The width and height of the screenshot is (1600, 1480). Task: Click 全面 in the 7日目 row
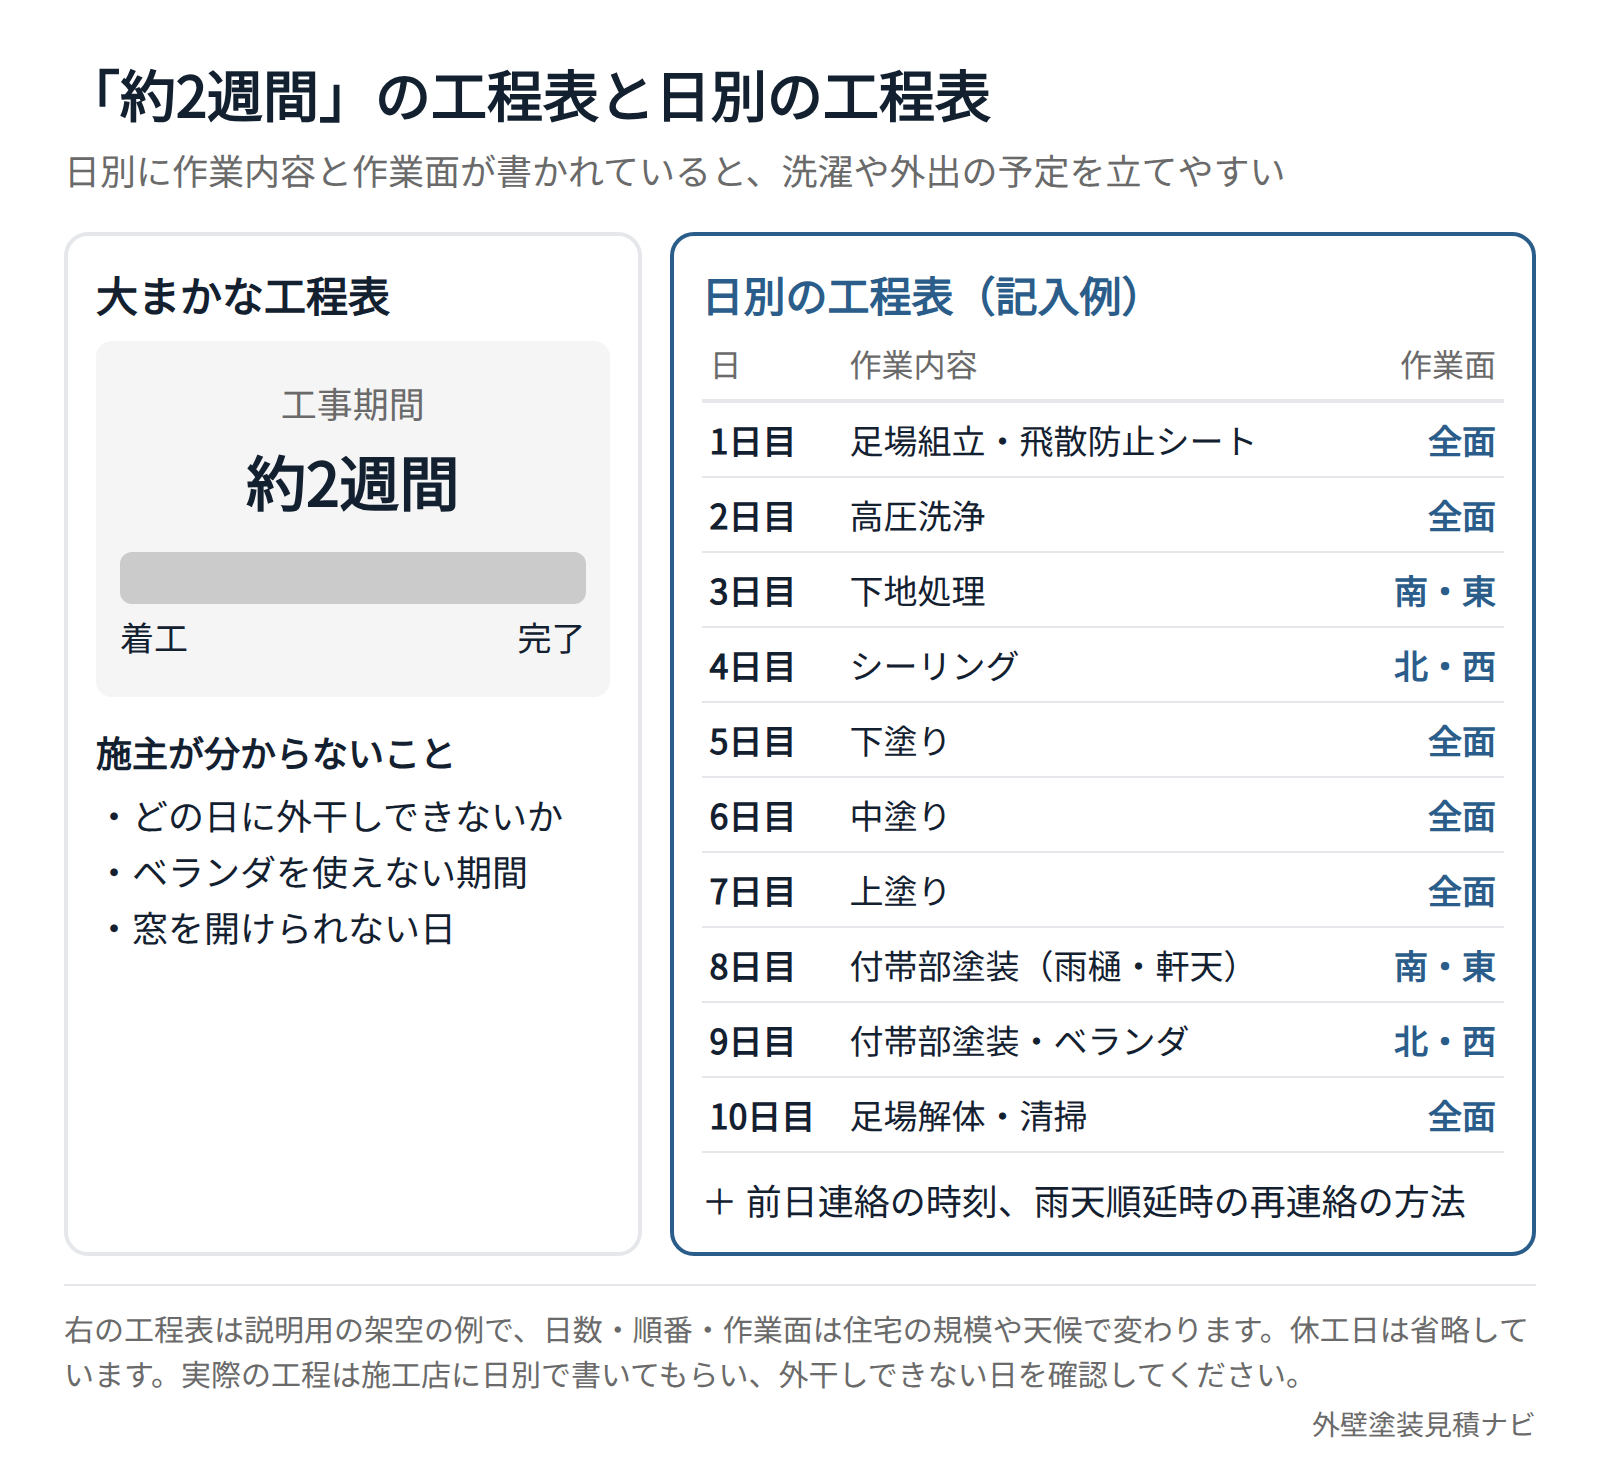tap(1462, 891)
